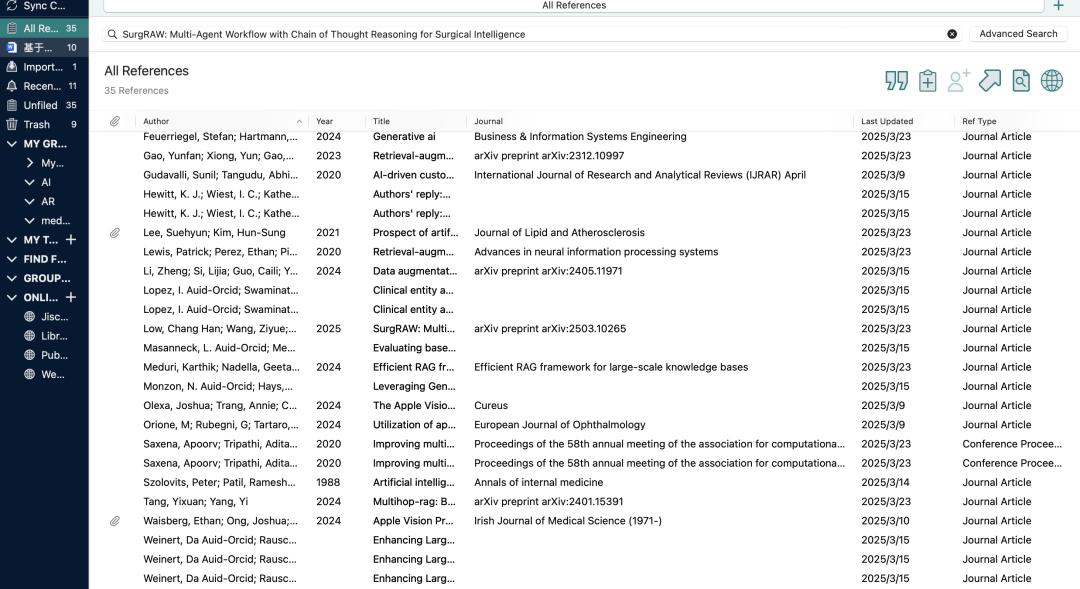Screen dimensions: 1080x589
Task: Click into the library search field
Action: click(530, 34)
